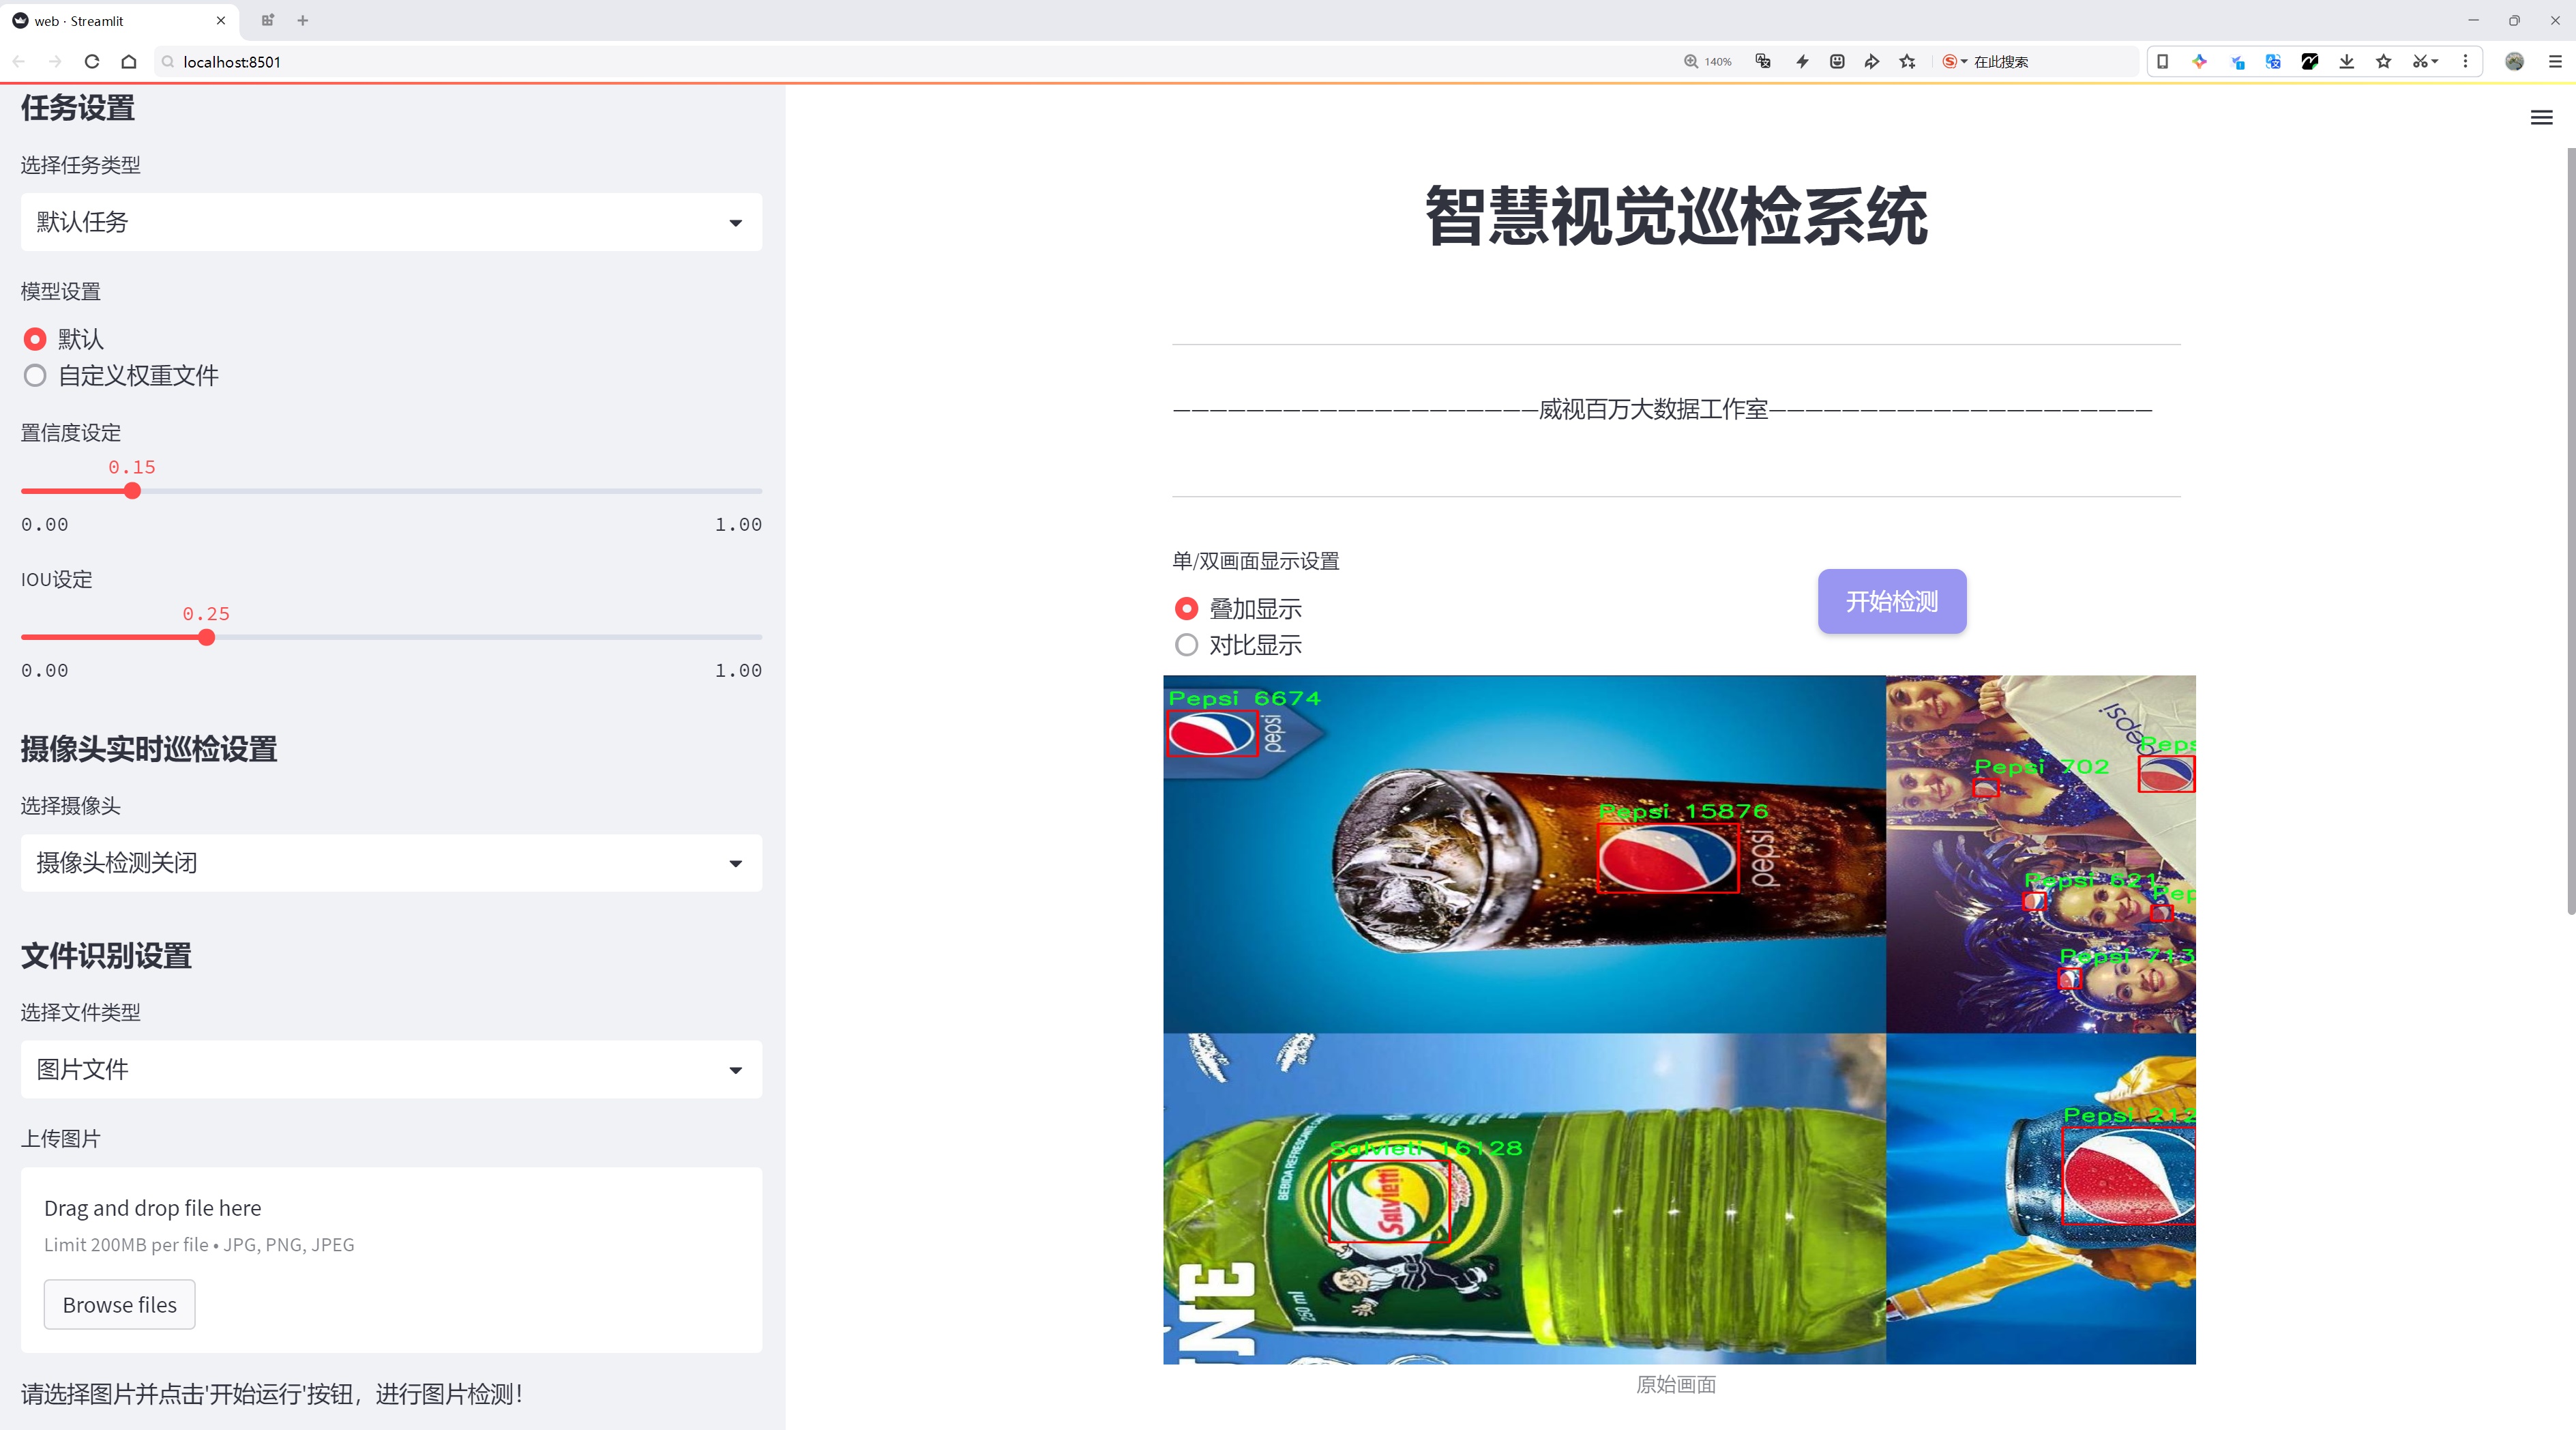2576x1430 pixels.
Task: Go back to previous page
Action: pos(19,62)
